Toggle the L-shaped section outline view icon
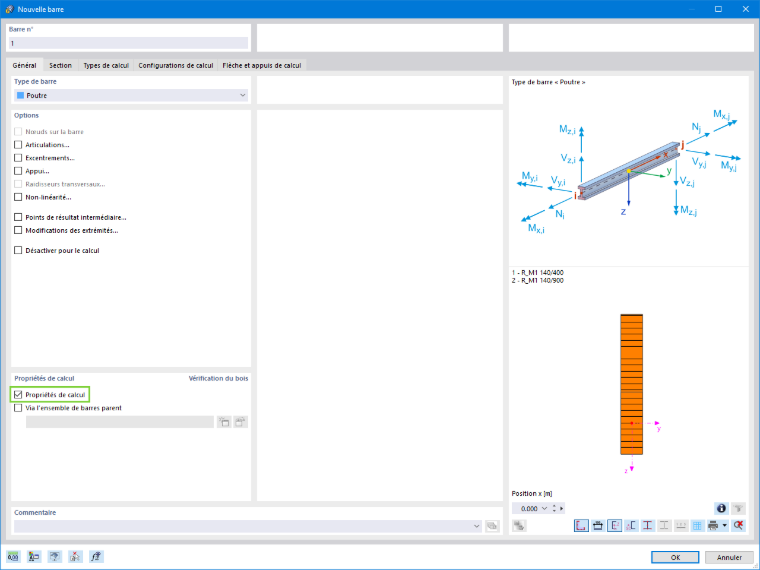 coord(581,525)
